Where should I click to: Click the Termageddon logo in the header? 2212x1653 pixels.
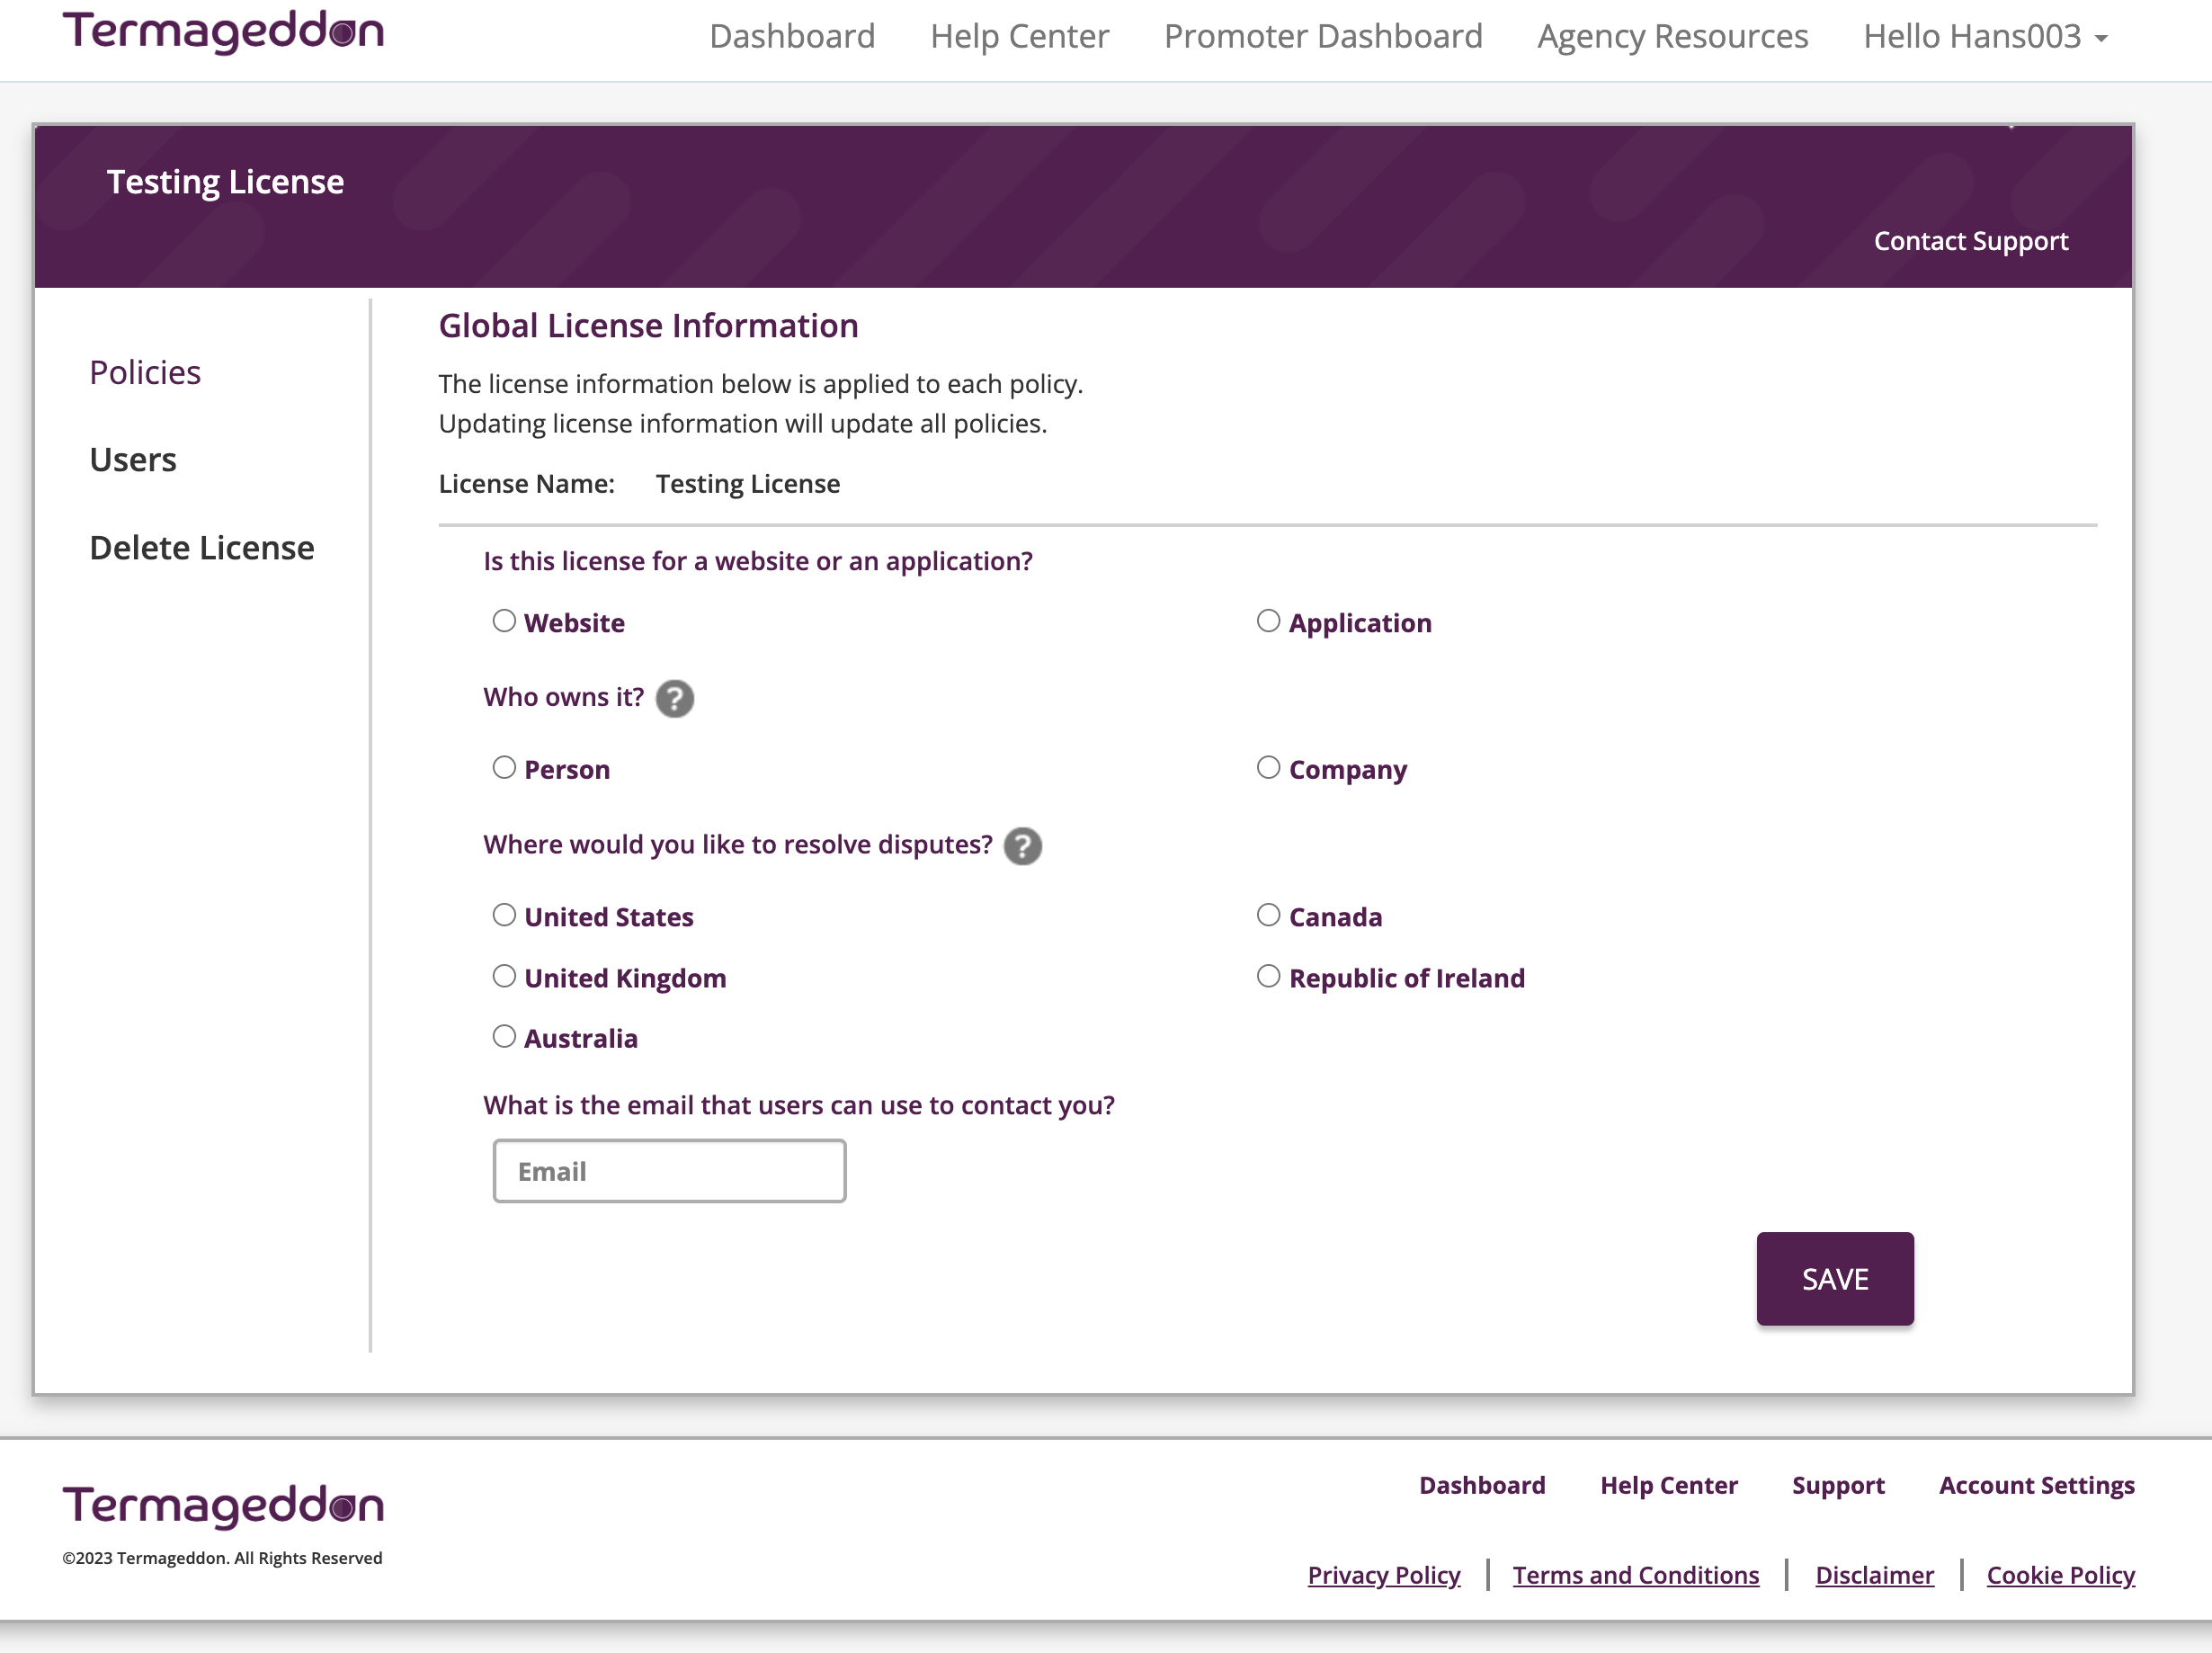223,31
